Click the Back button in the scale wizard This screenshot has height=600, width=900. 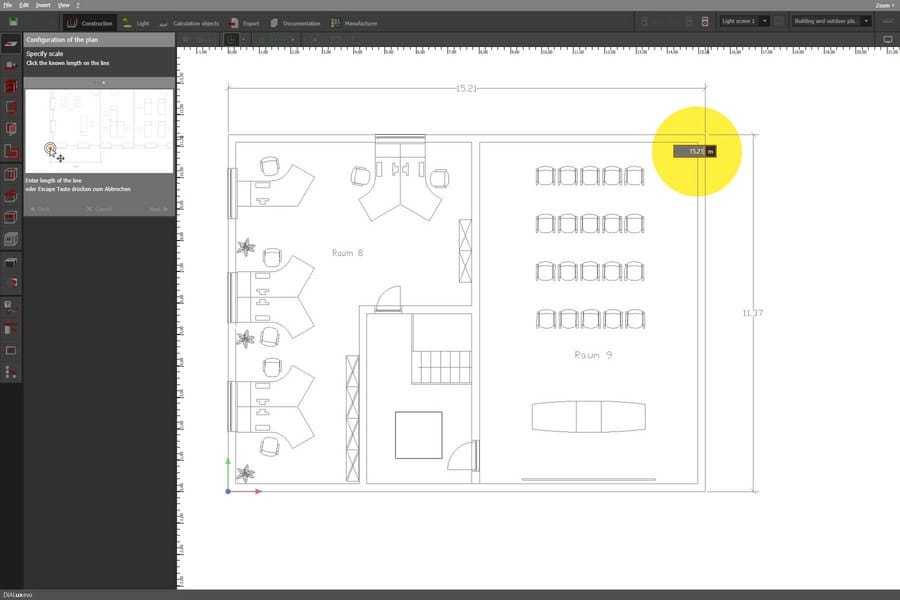coord(40,210)
